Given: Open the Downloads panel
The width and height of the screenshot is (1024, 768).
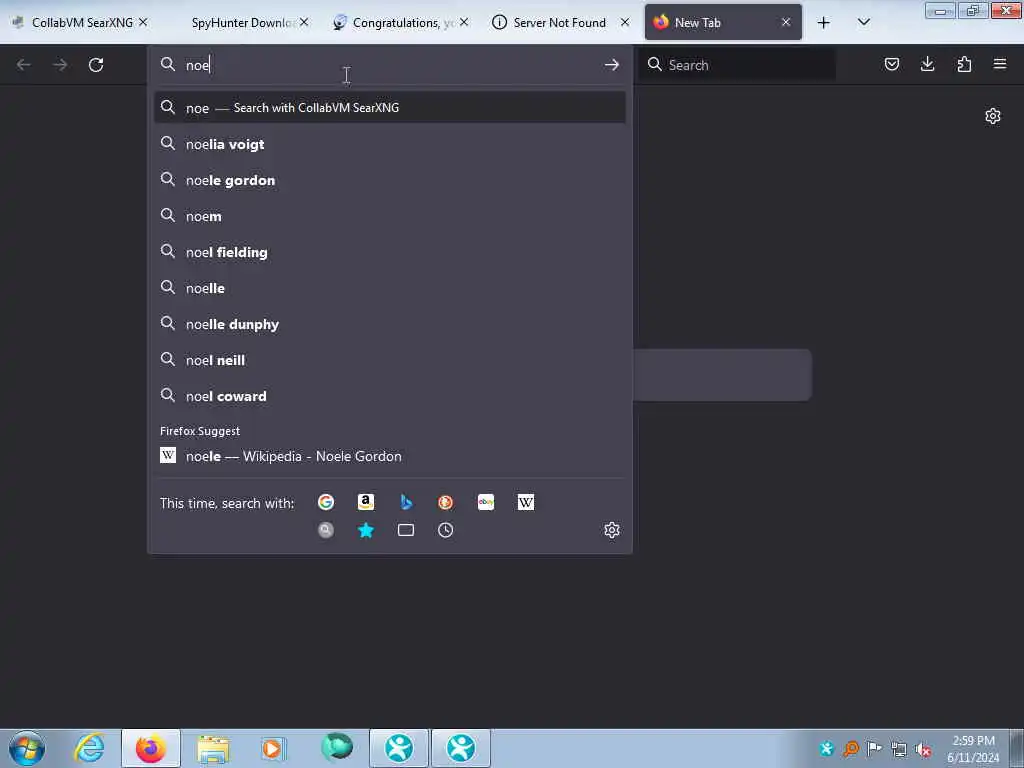Looking at the screenshot, I should point(927,64).
